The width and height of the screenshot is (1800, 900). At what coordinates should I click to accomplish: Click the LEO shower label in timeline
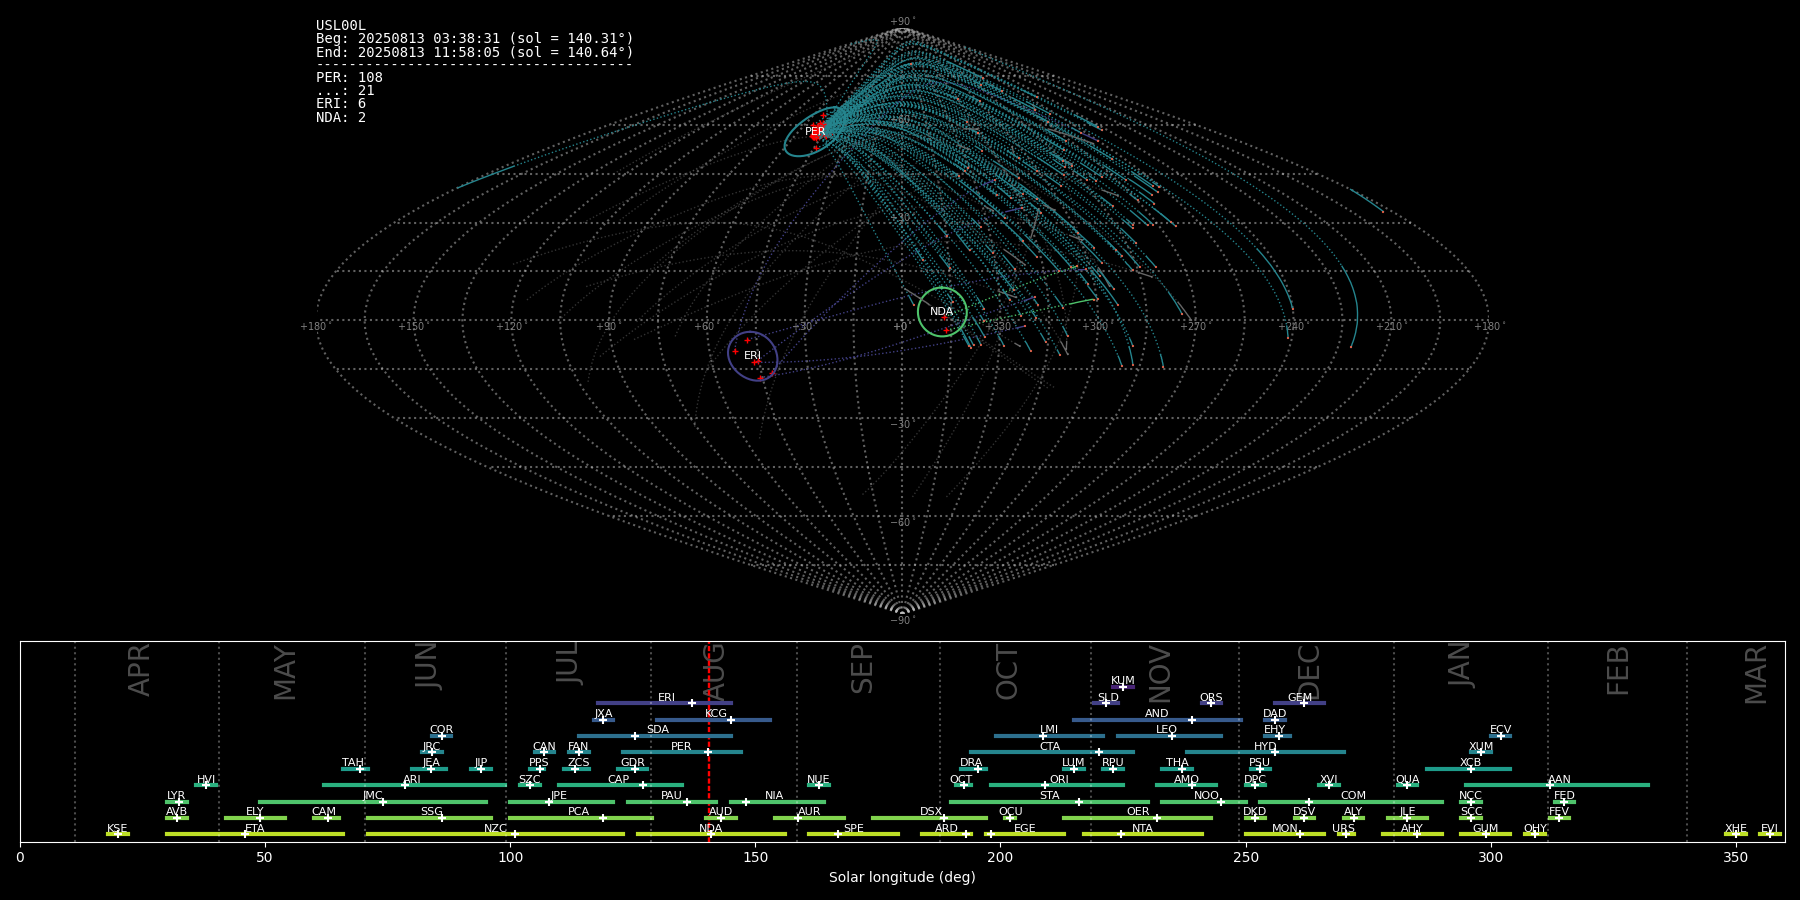point(1166,730)
